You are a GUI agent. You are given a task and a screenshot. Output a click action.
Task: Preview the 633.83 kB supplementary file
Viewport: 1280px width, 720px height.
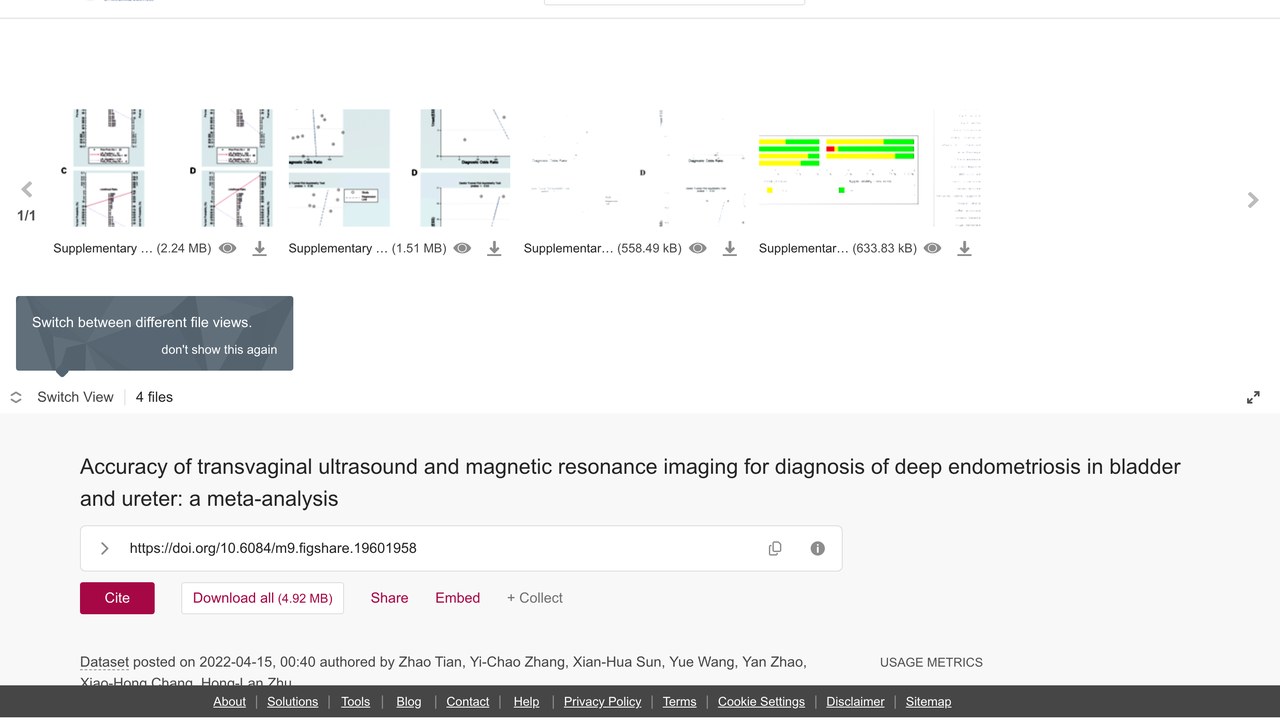tap(932, 248)
